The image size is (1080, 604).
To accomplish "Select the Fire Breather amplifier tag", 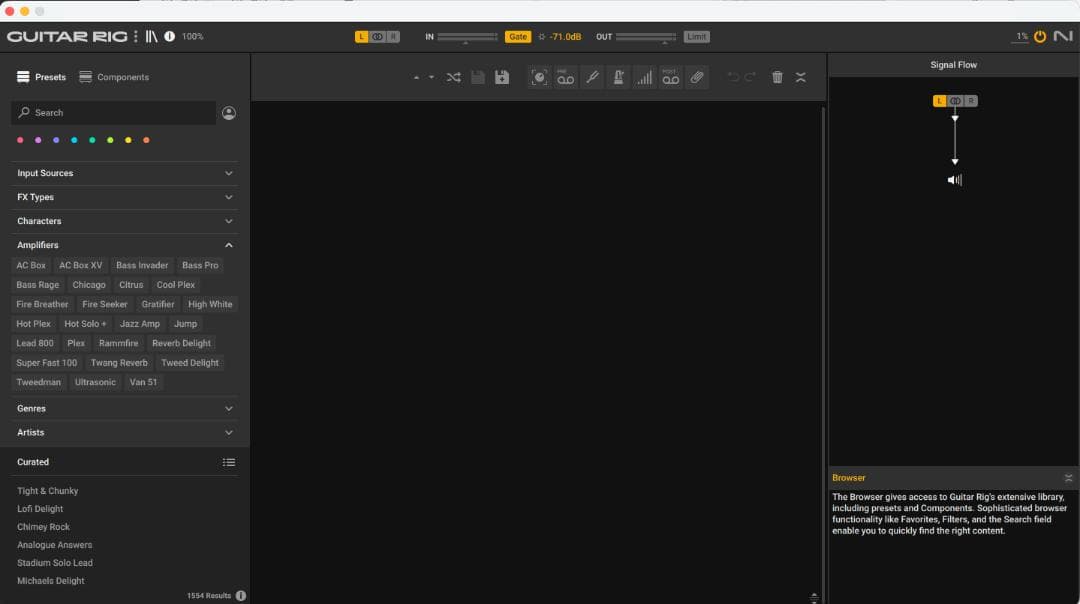I will pyautogui.click(x=42, y=304).
